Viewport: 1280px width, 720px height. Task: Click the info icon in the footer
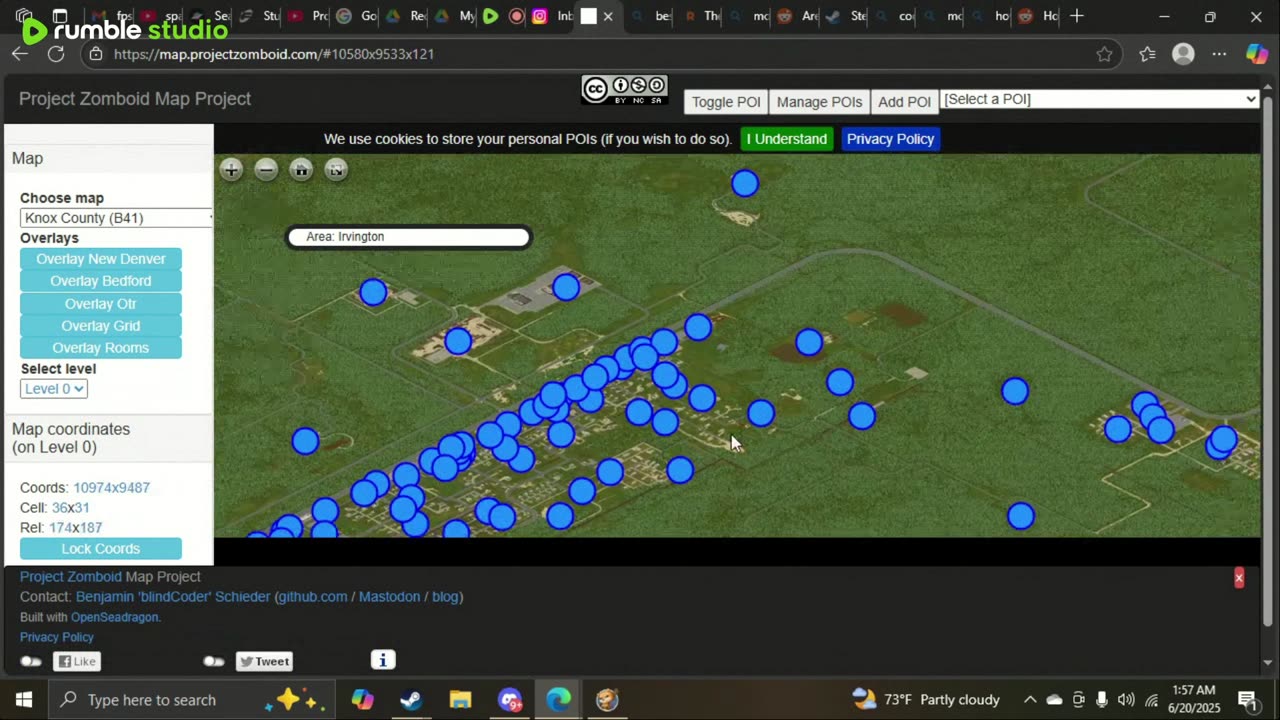[x=383, y=659]
